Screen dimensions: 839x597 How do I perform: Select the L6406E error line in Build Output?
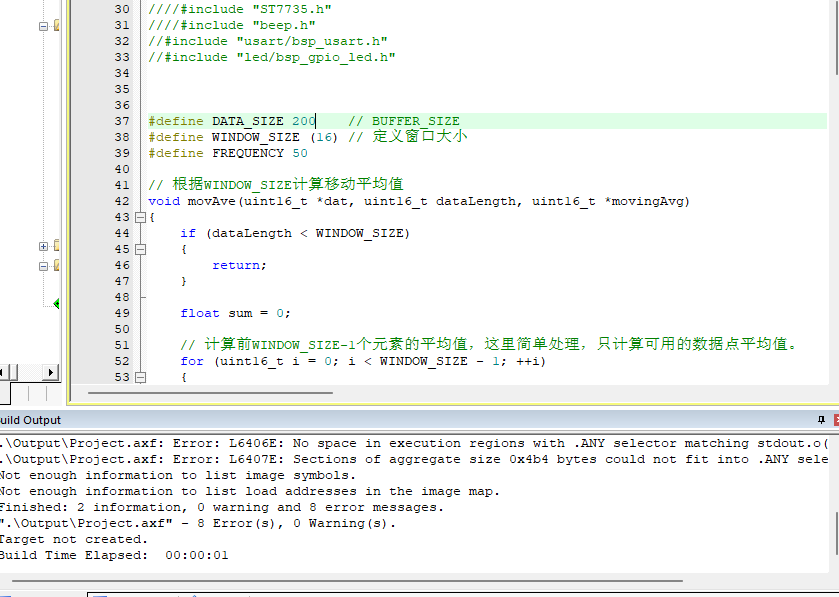coord(414,443)
